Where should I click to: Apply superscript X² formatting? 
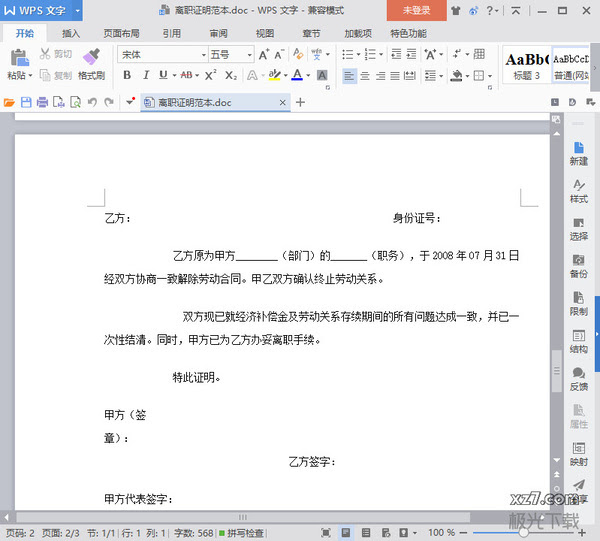(210, 75)
